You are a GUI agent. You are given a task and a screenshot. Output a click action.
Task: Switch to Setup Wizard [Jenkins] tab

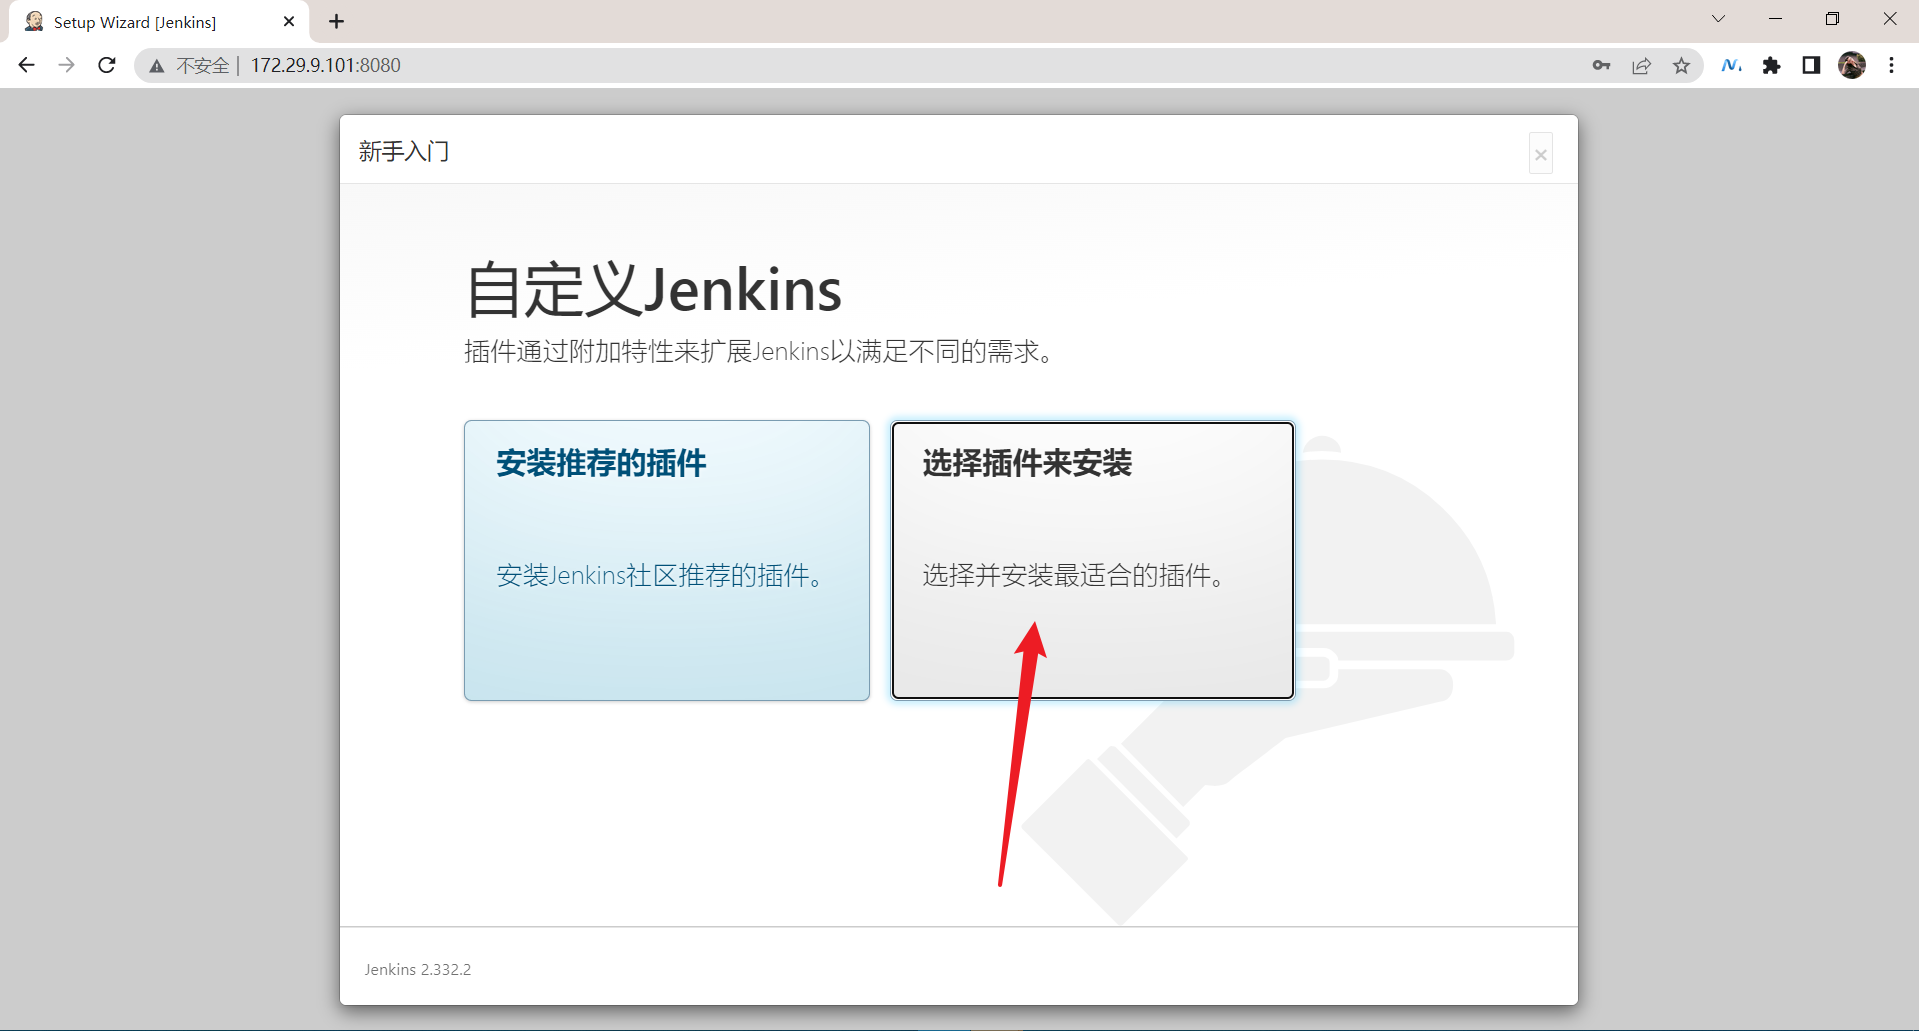pyautogui.click(x=158, y=22)
